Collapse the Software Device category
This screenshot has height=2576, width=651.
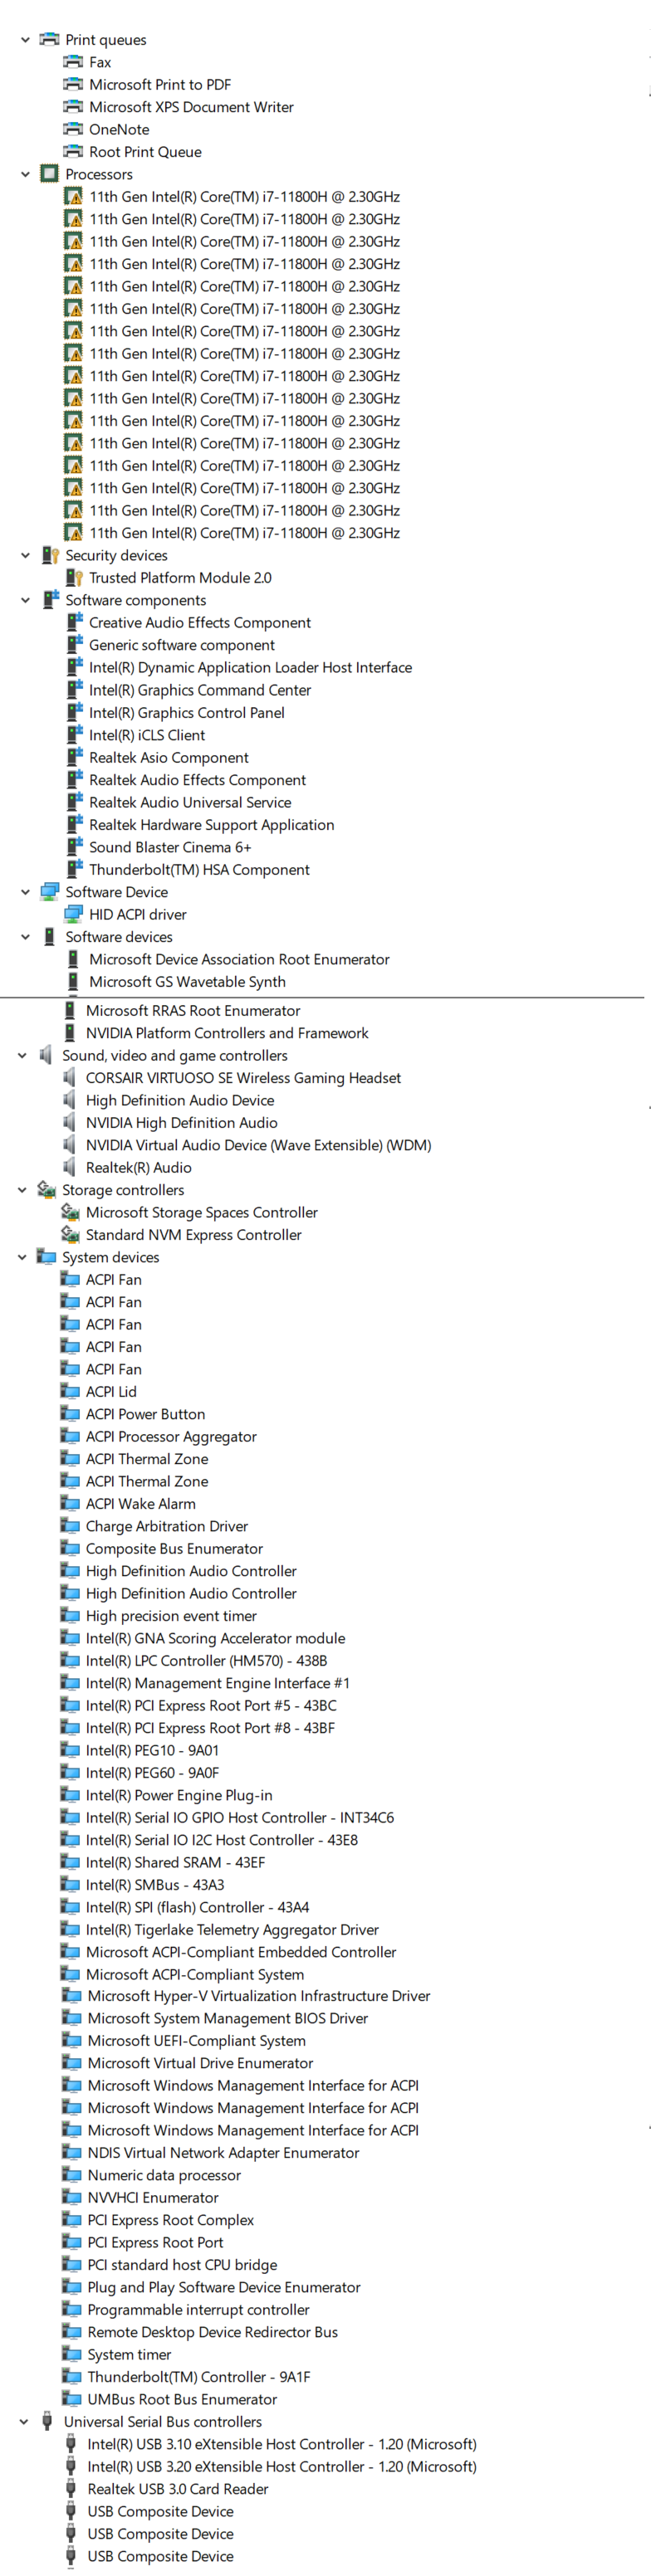click(25, 892)
